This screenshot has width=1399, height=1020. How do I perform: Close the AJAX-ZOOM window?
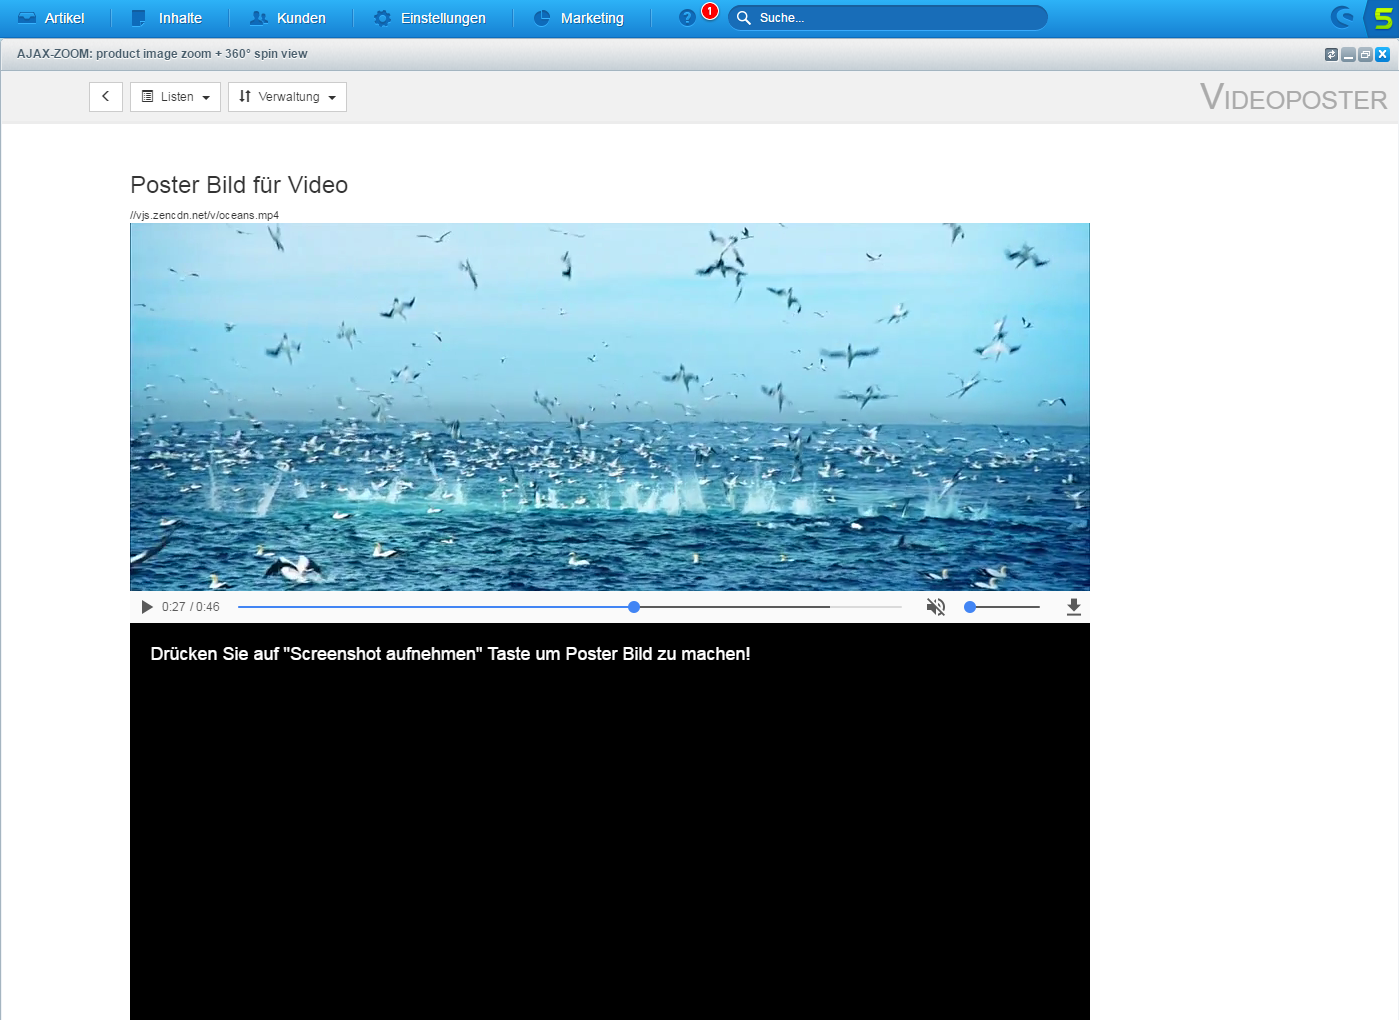1382,54
